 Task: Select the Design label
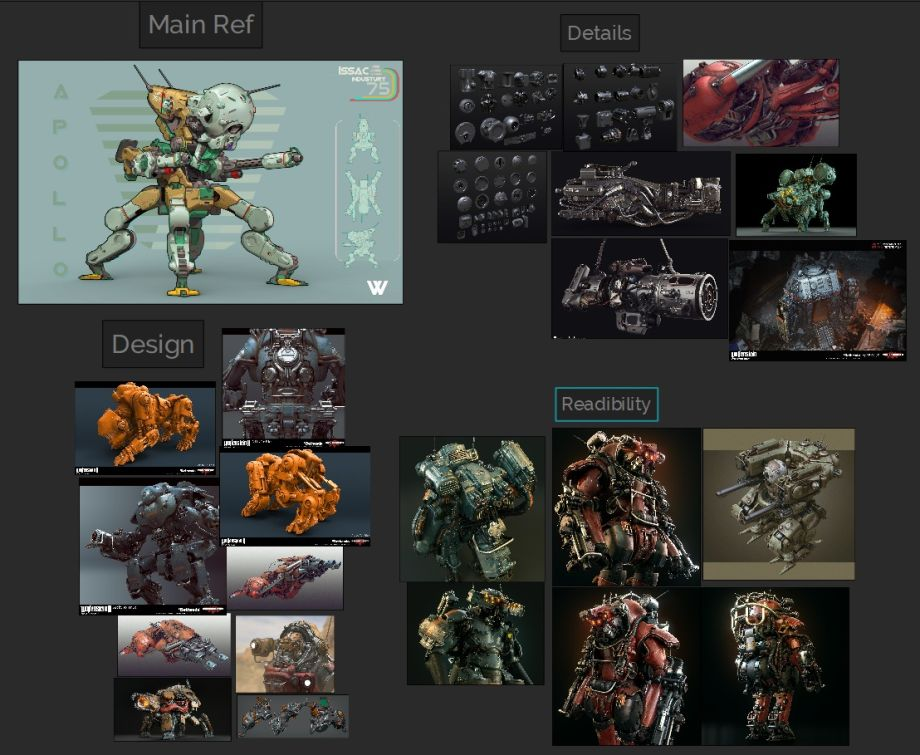coord(153,344)
